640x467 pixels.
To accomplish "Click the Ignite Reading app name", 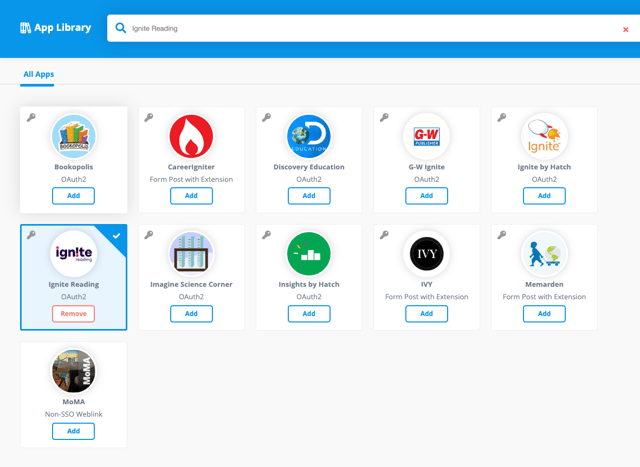I will 73,285.
